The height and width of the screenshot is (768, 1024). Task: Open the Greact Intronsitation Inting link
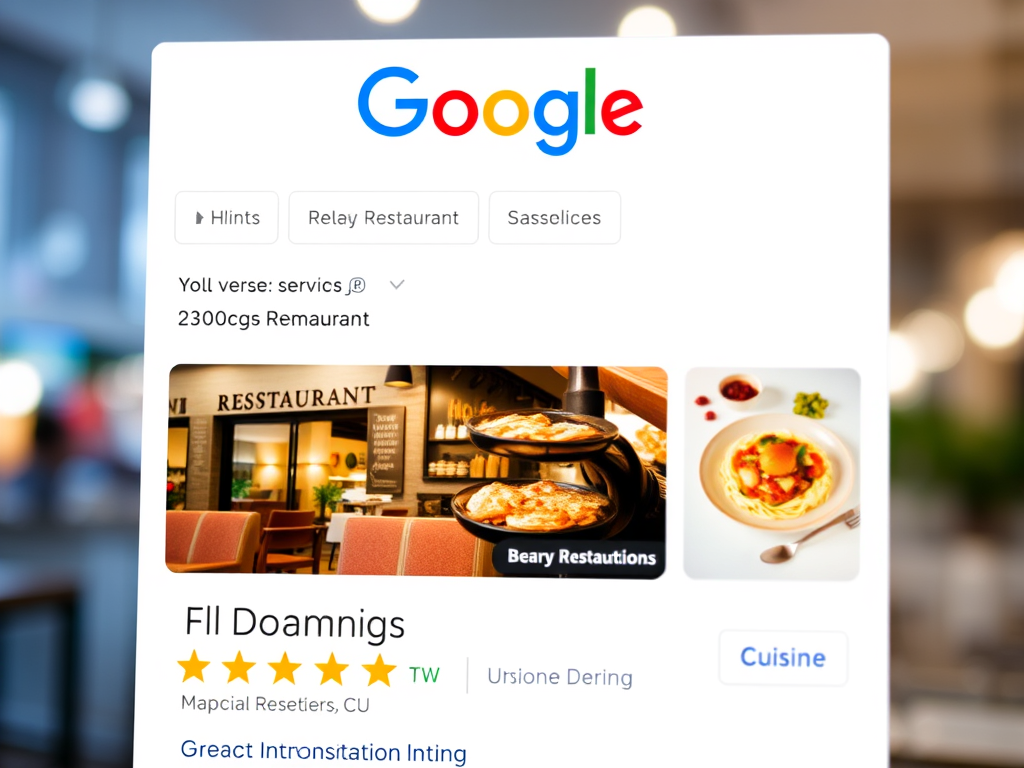tap(323, 752)
